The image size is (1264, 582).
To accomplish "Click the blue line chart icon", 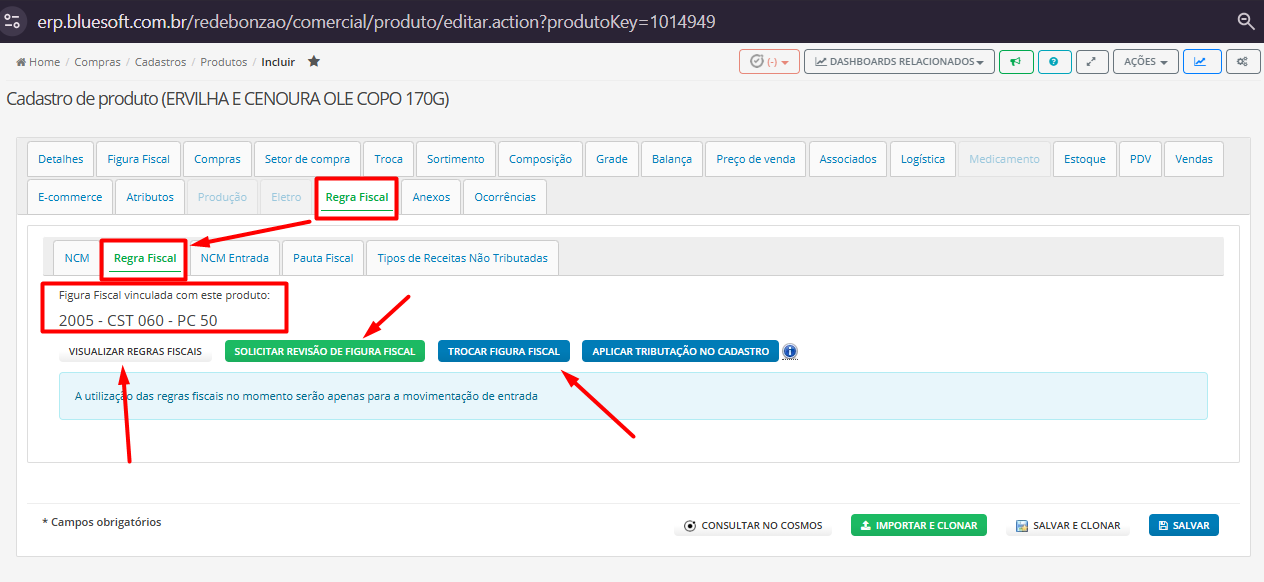I will 1201,62.
